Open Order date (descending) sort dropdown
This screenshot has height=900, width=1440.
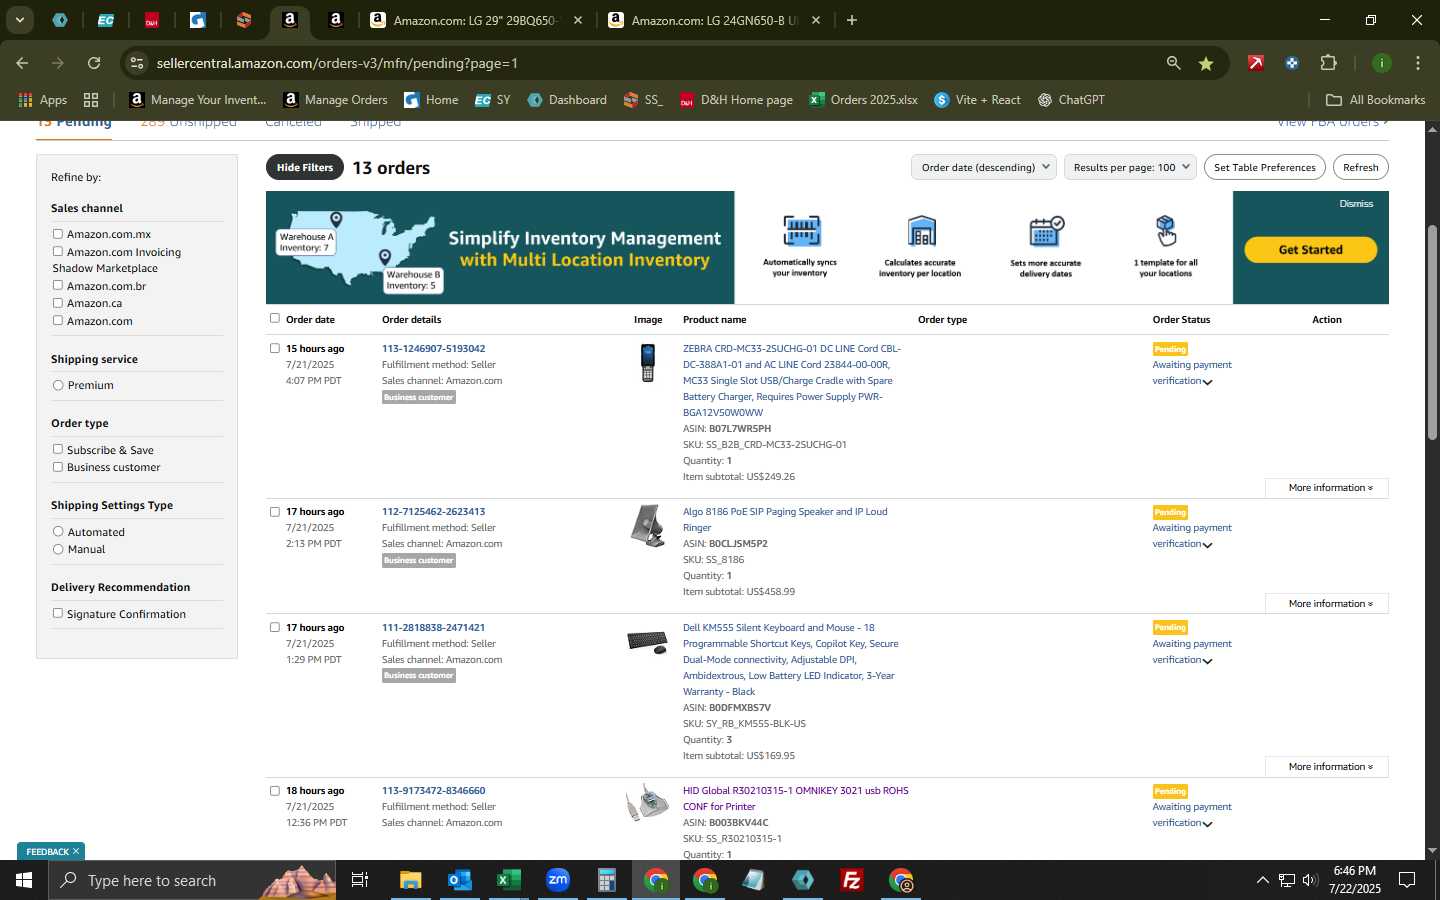pos(984,167)
